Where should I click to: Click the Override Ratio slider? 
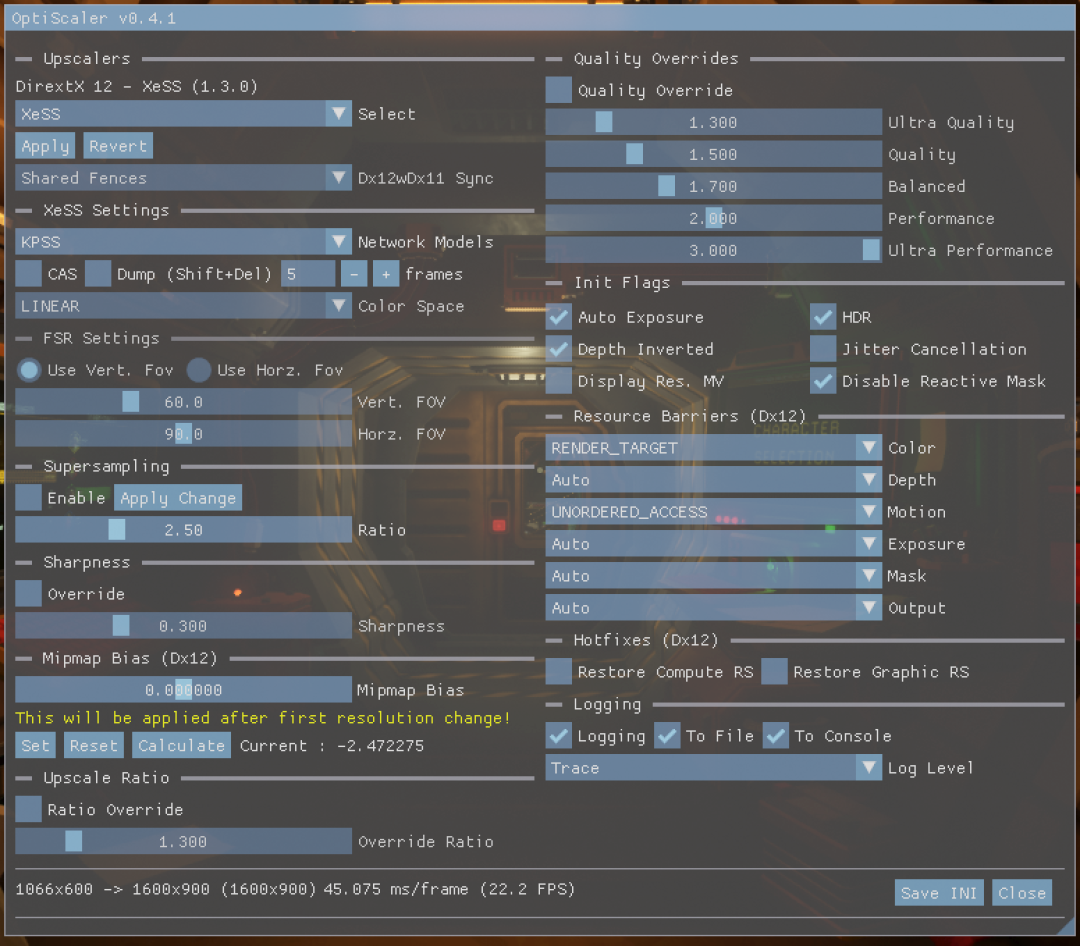[x=183, y=841]
